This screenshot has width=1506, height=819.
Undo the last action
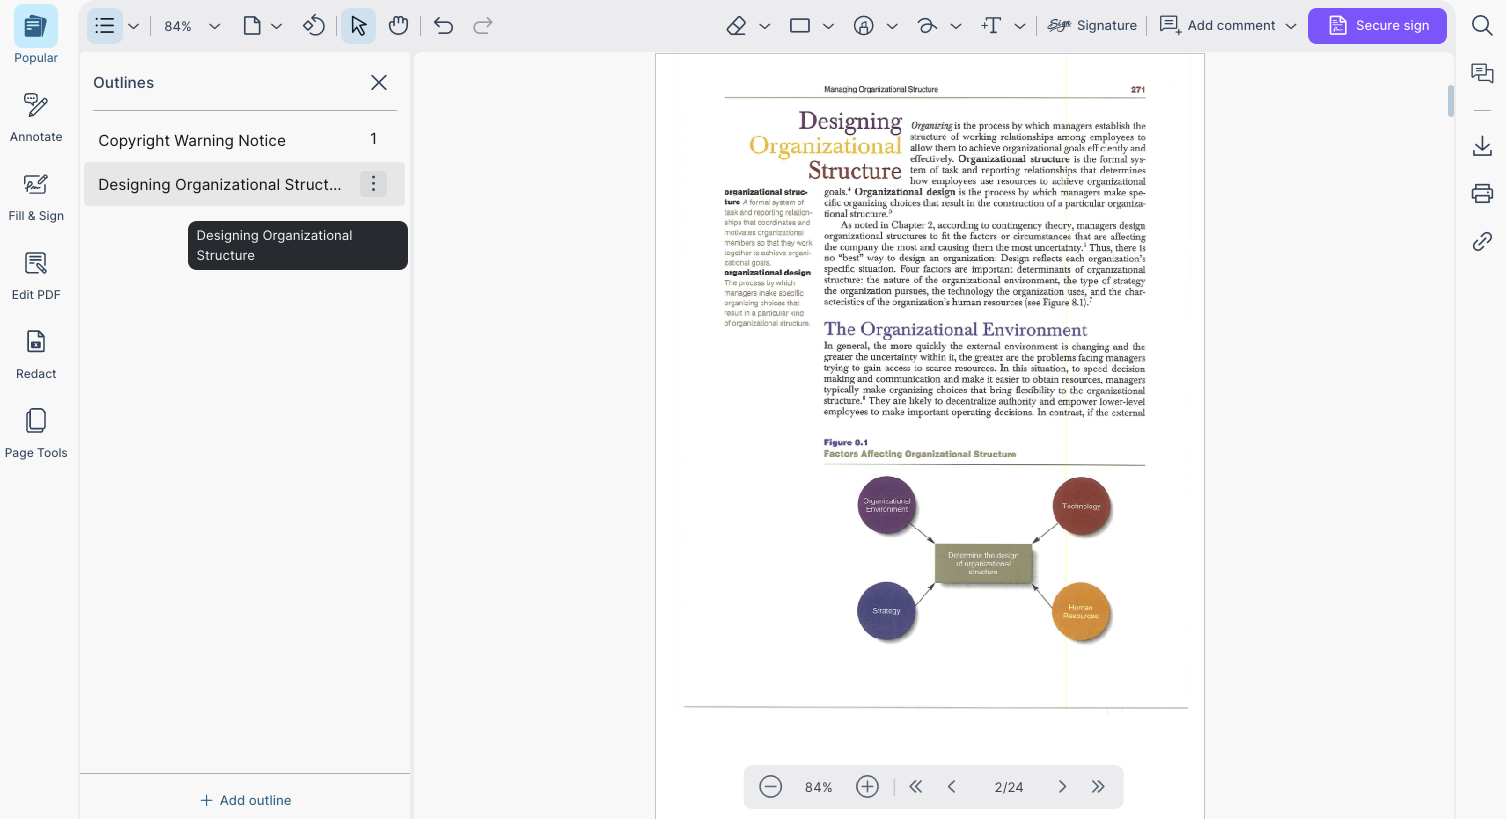pos(442,25)
